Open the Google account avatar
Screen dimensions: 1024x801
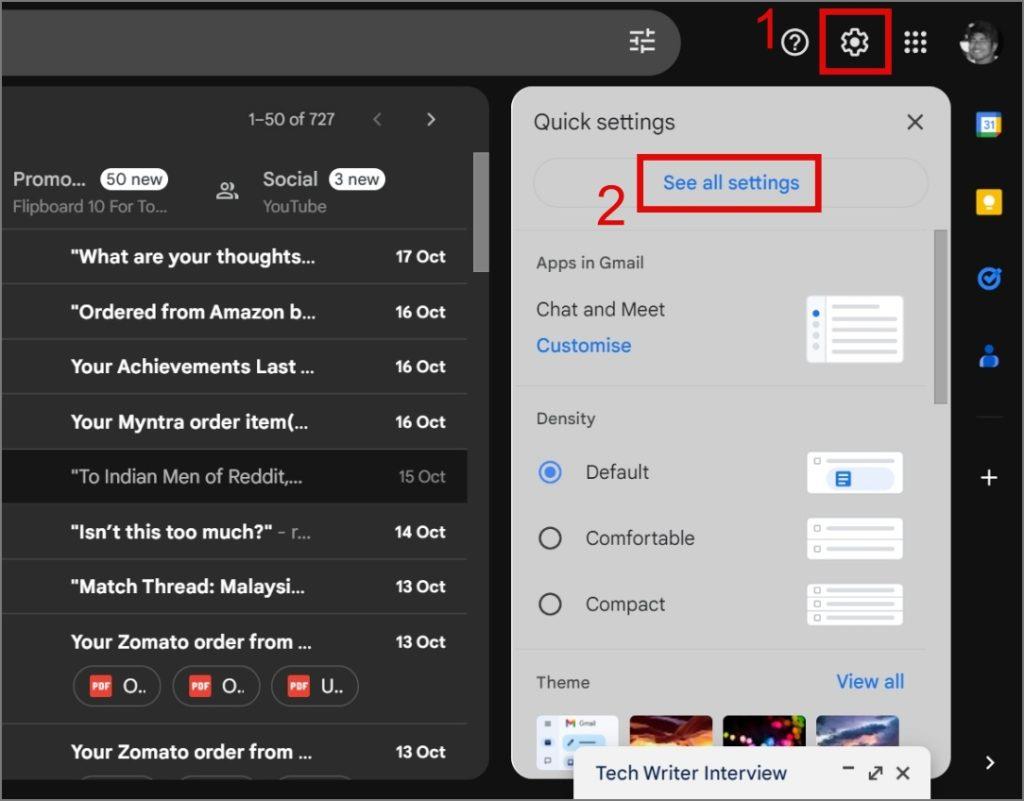click(980, 42)
